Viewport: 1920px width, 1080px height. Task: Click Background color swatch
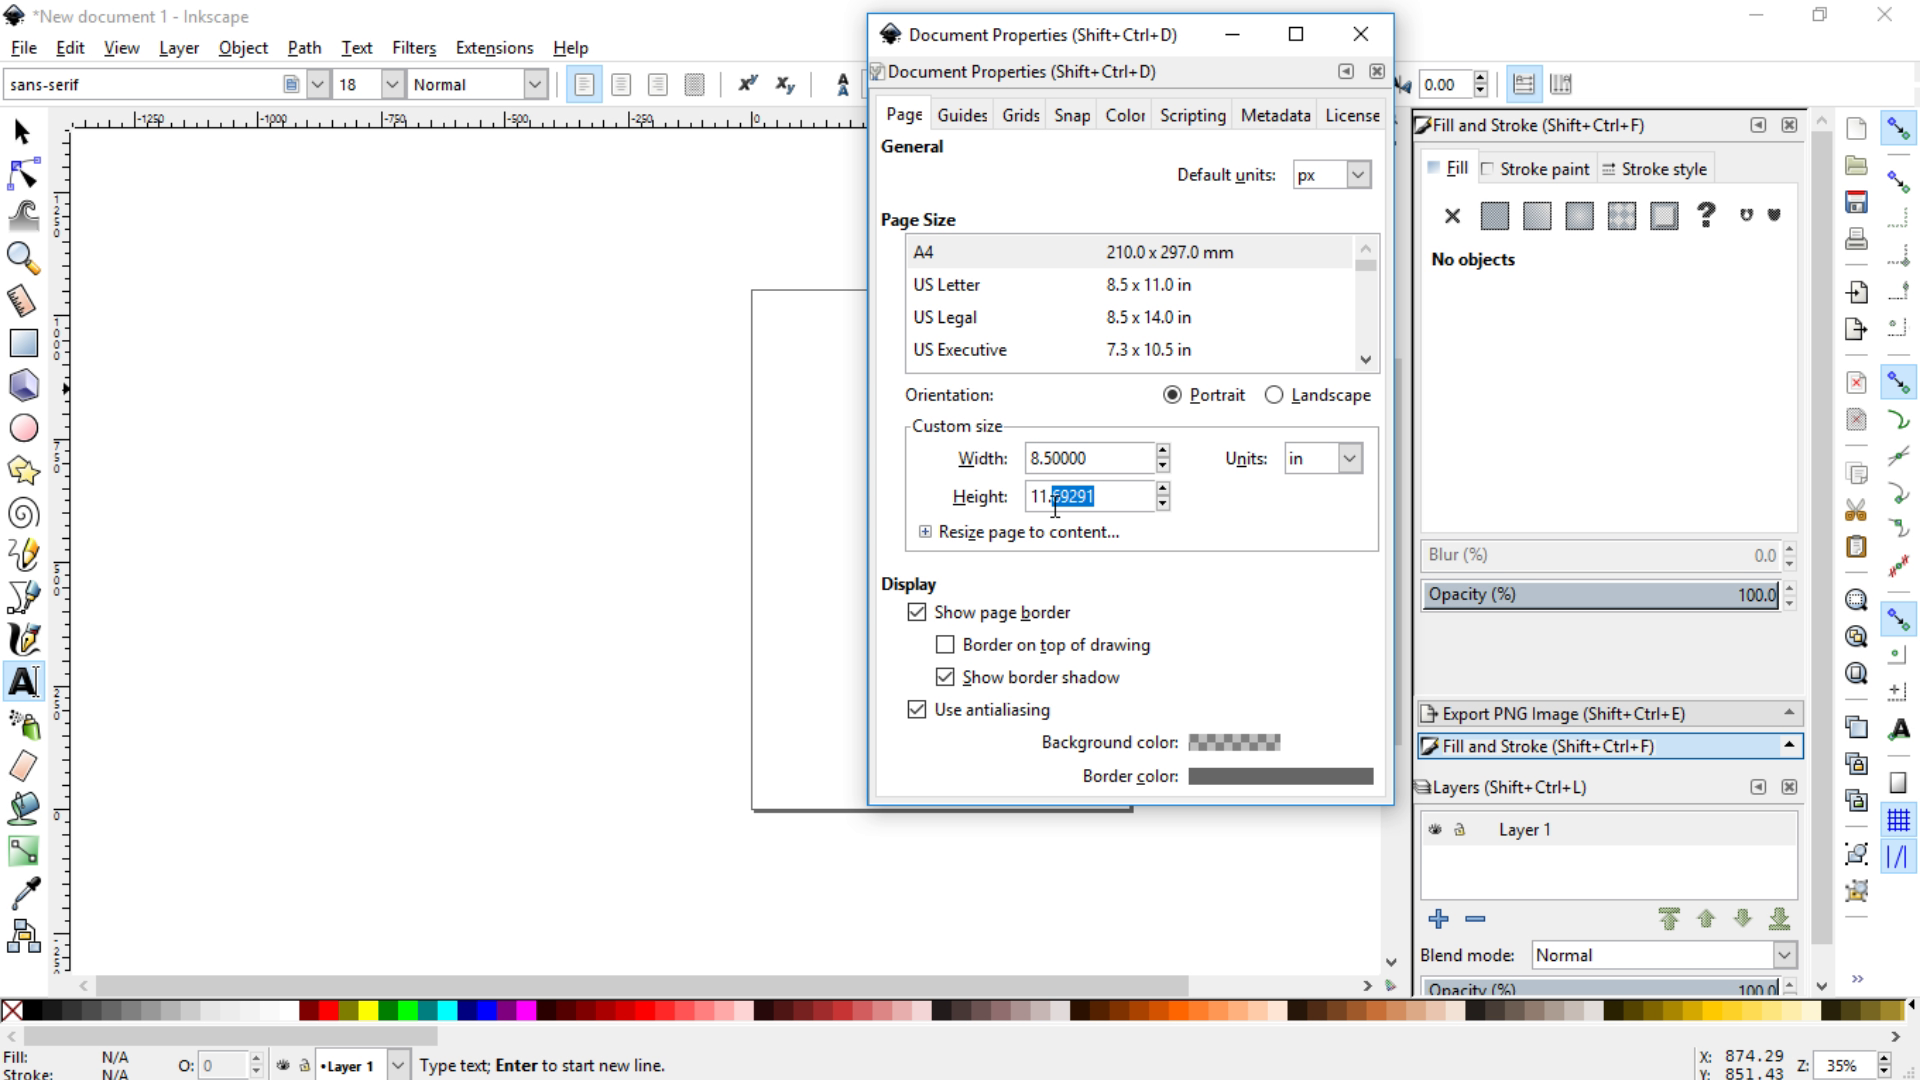[x=1234, y=742]
